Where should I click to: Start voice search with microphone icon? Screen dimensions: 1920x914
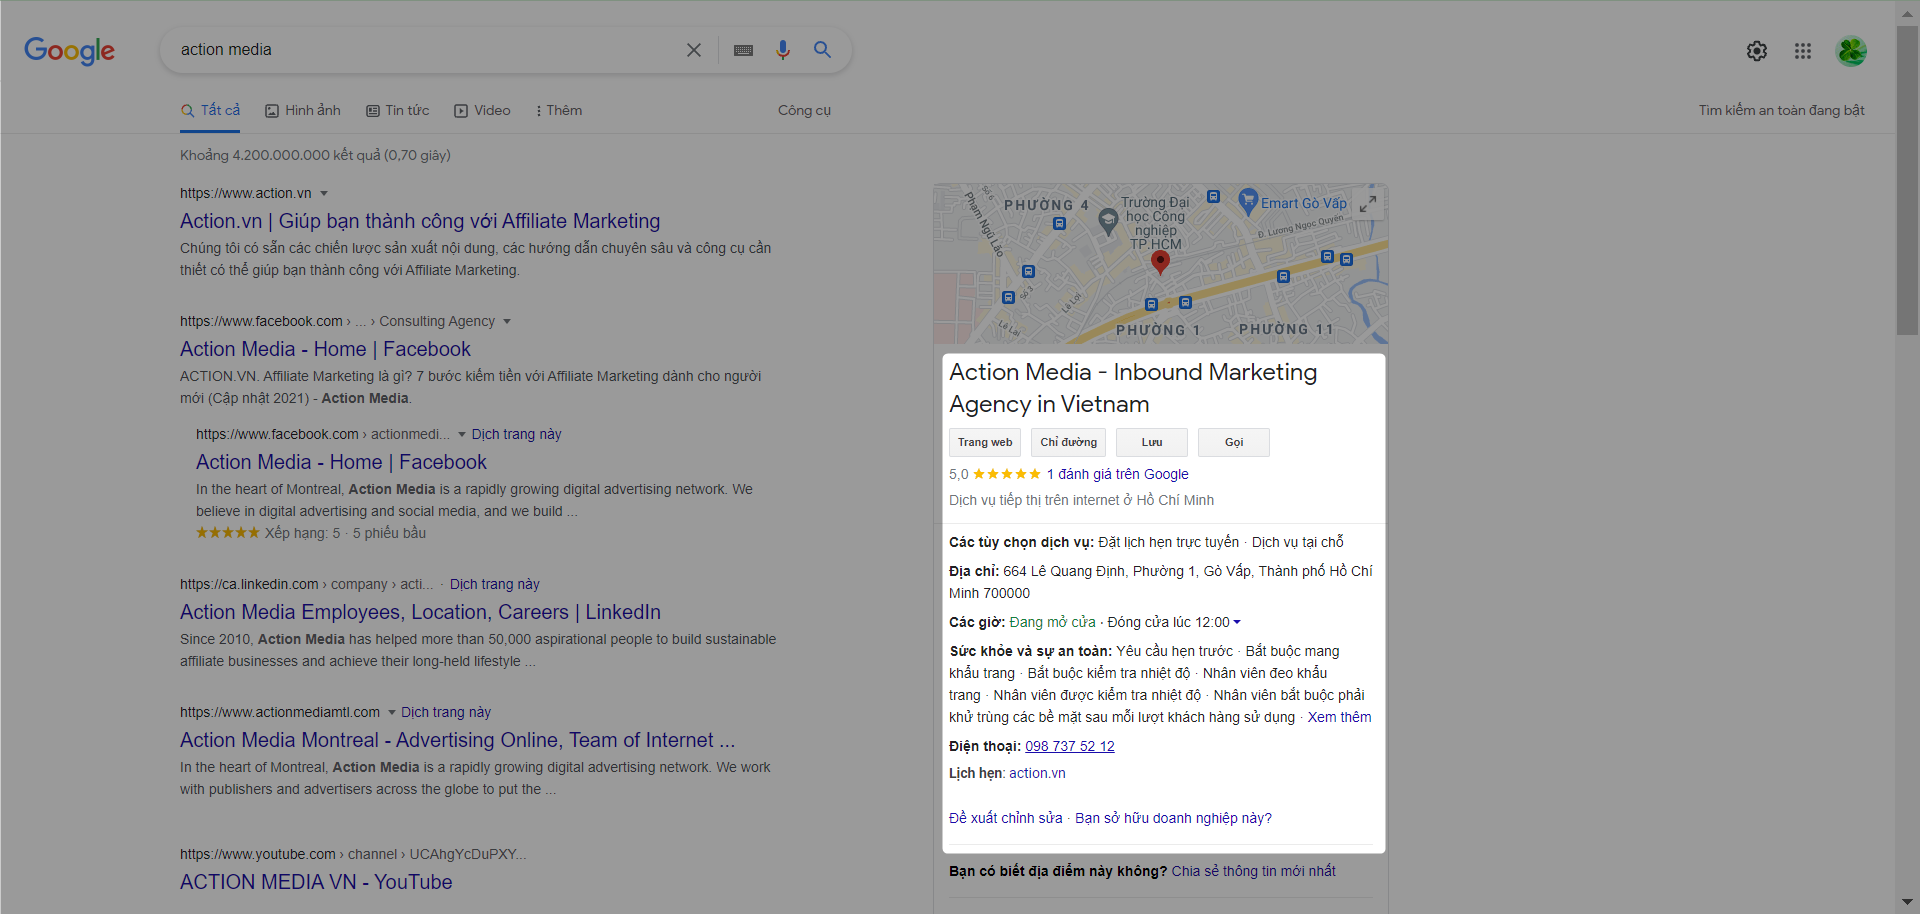point(783,50)
